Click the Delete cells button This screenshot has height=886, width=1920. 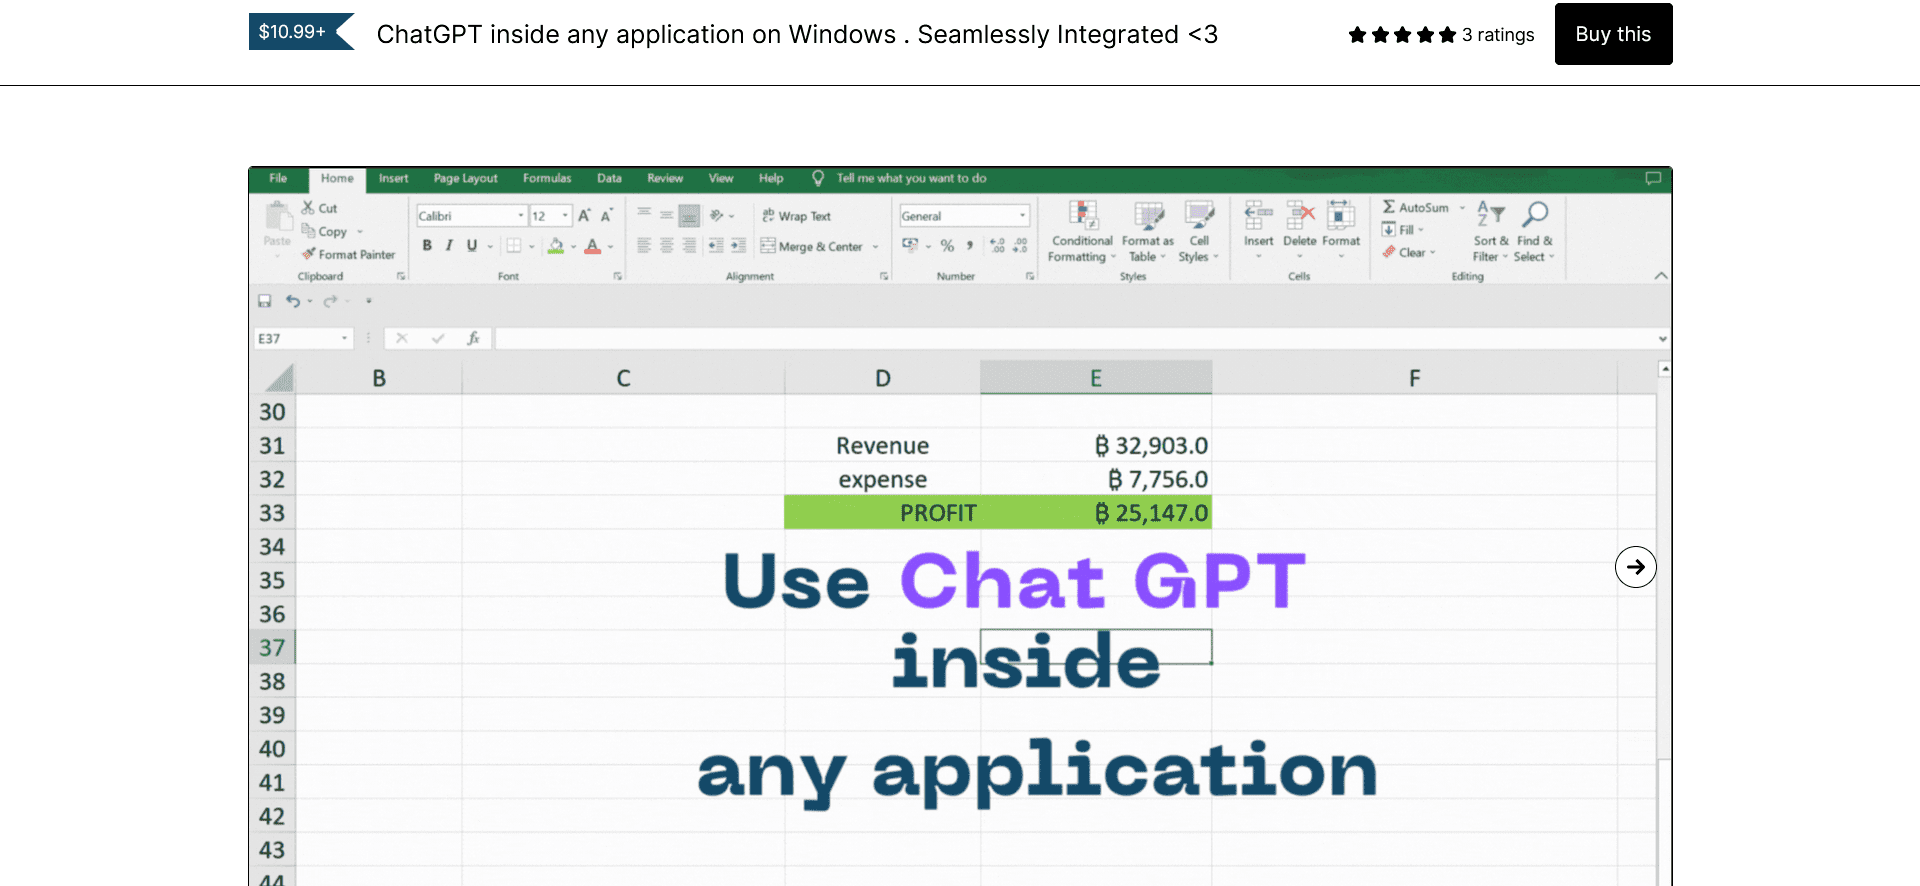coord(1300,230)
